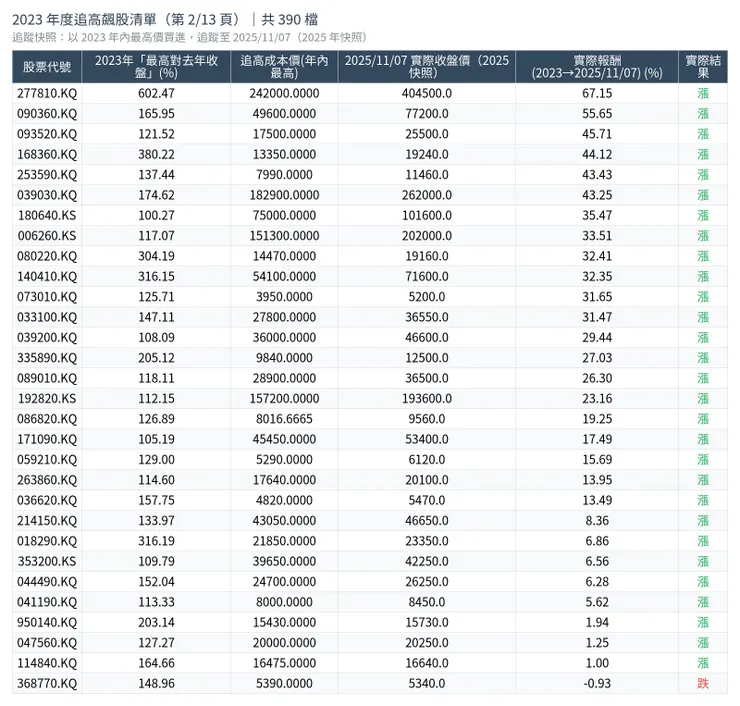Click the 304.19 percentage value
The image size is (740, 706).
(156, 256)
